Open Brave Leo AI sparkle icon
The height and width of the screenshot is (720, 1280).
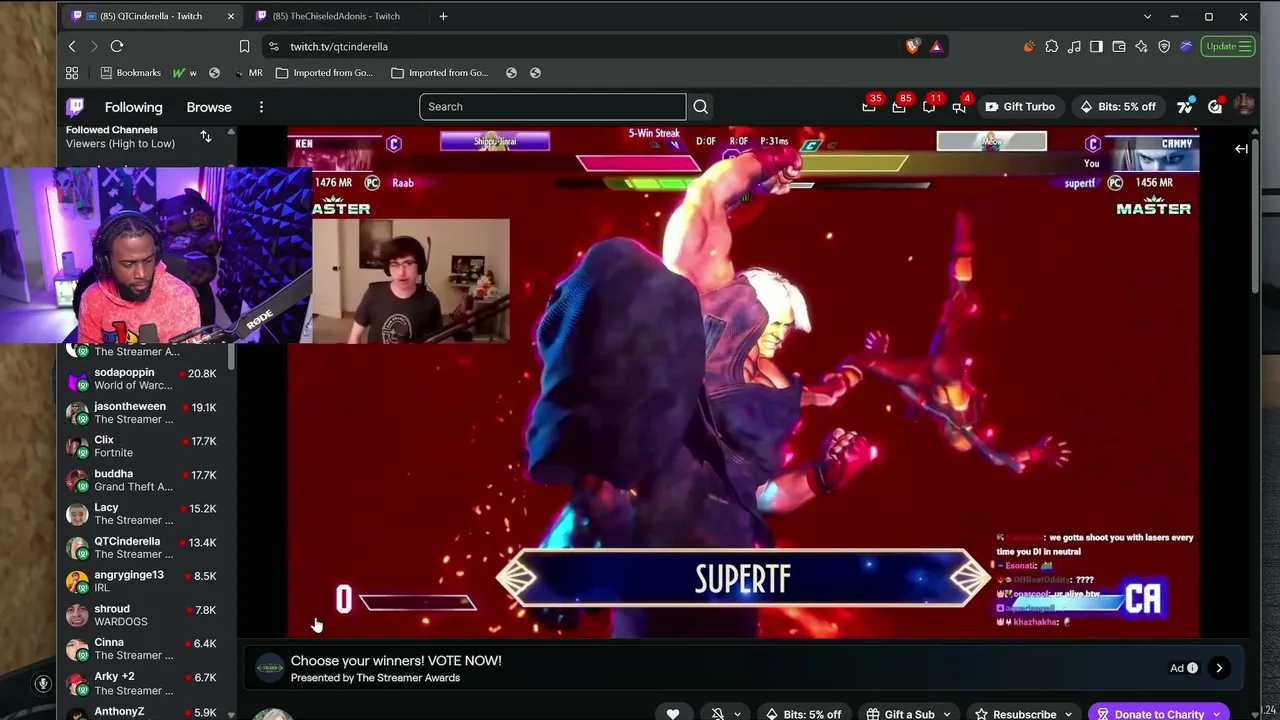point(1141,46)
